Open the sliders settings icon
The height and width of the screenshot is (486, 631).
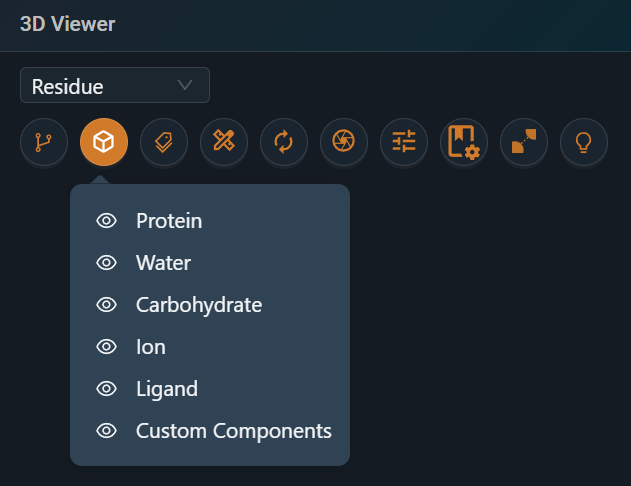404,143
